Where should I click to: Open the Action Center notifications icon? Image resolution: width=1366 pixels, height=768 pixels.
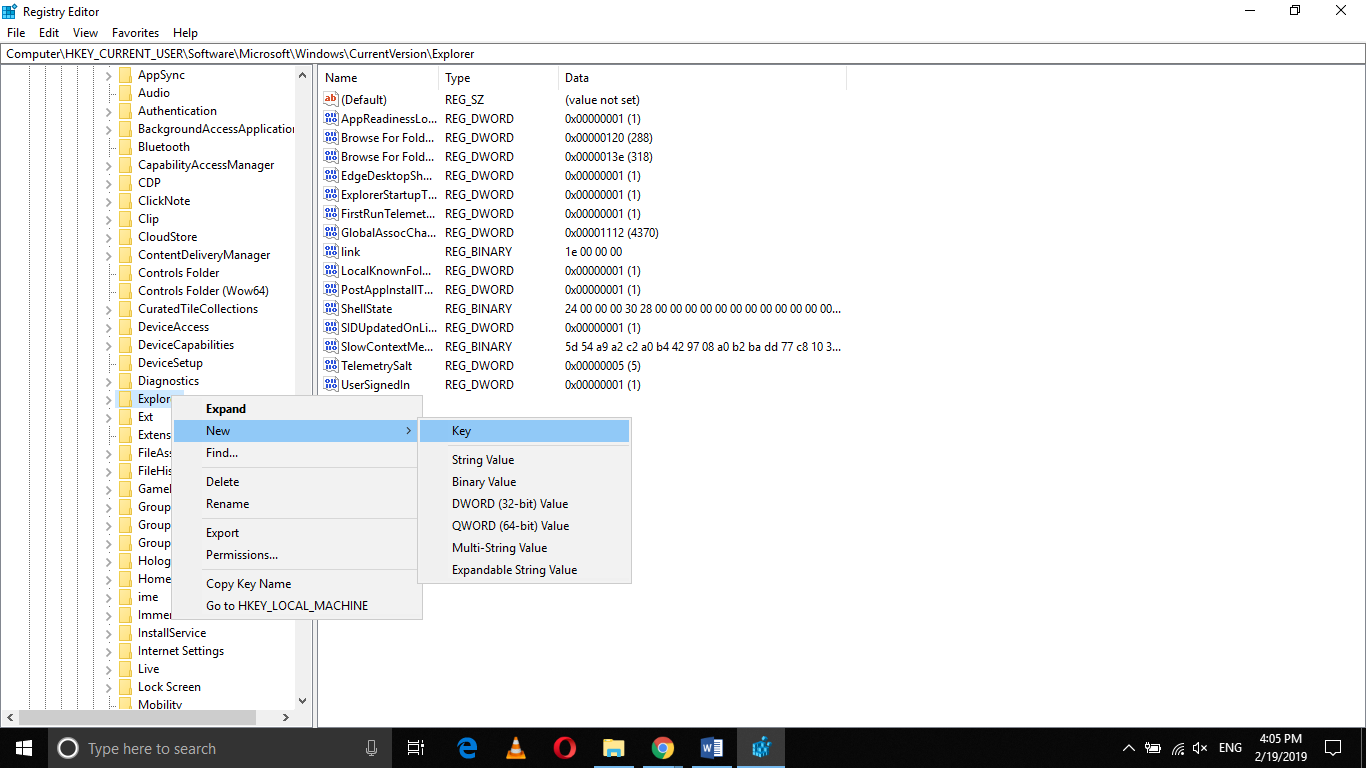click(1332, 747)
